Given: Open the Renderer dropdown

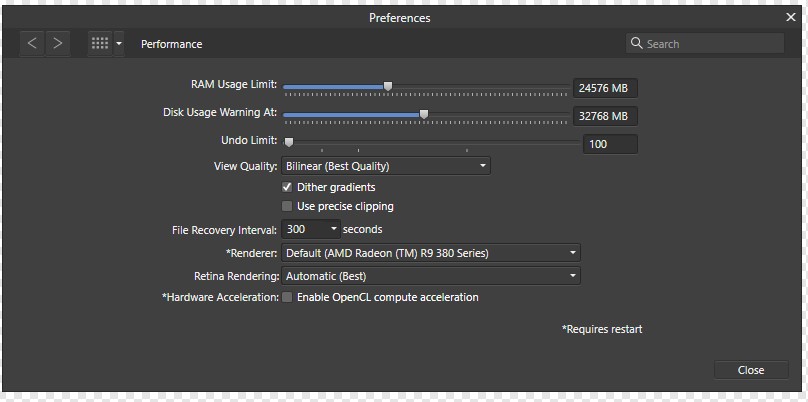Looking at the screenshot, I should point(431,253).
